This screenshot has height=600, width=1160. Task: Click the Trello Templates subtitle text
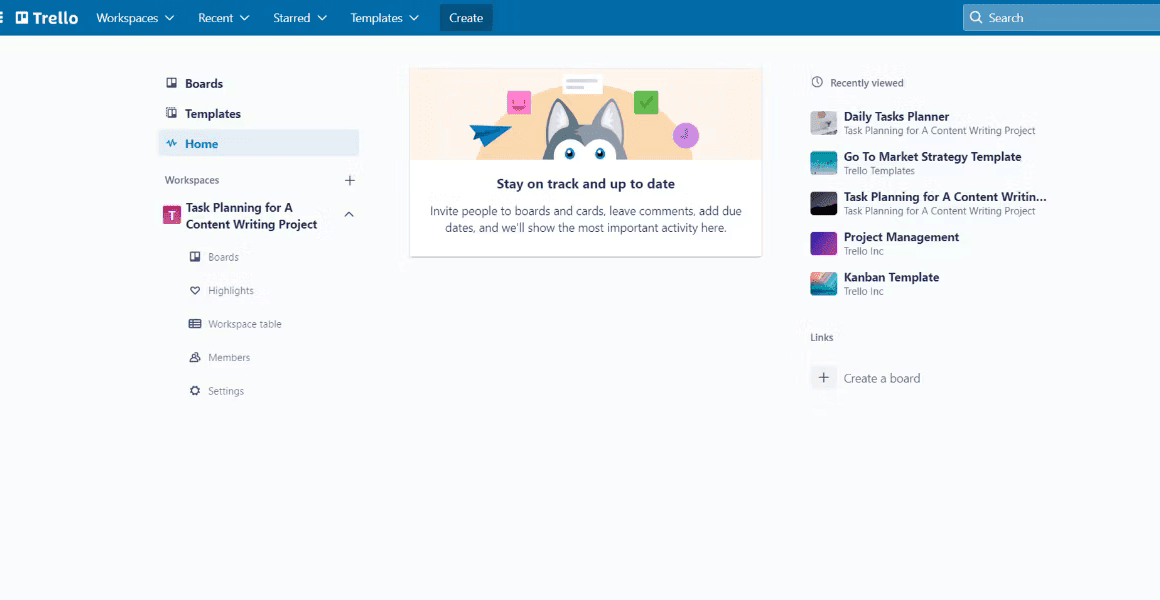(x=880, y=171)
